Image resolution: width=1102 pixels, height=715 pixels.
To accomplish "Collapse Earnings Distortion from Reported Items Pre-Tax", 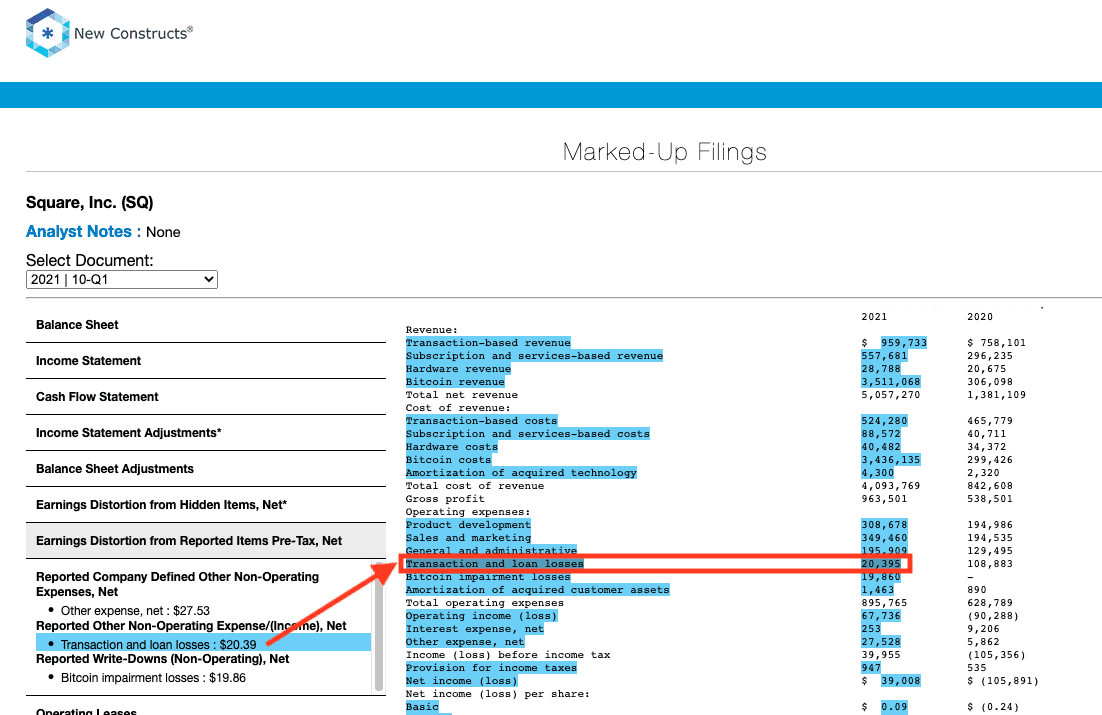I will [206, 541].
